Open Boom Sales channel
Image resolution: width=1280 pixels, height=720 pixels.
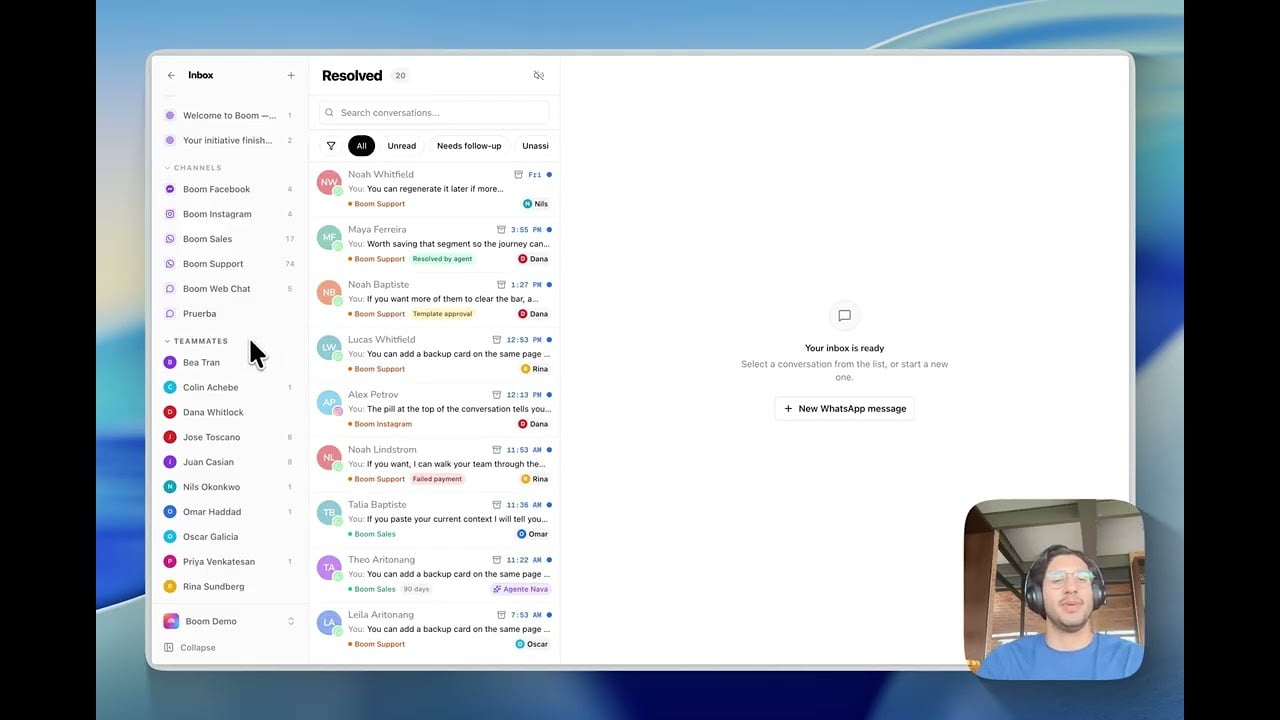click(x=229, y=239)
